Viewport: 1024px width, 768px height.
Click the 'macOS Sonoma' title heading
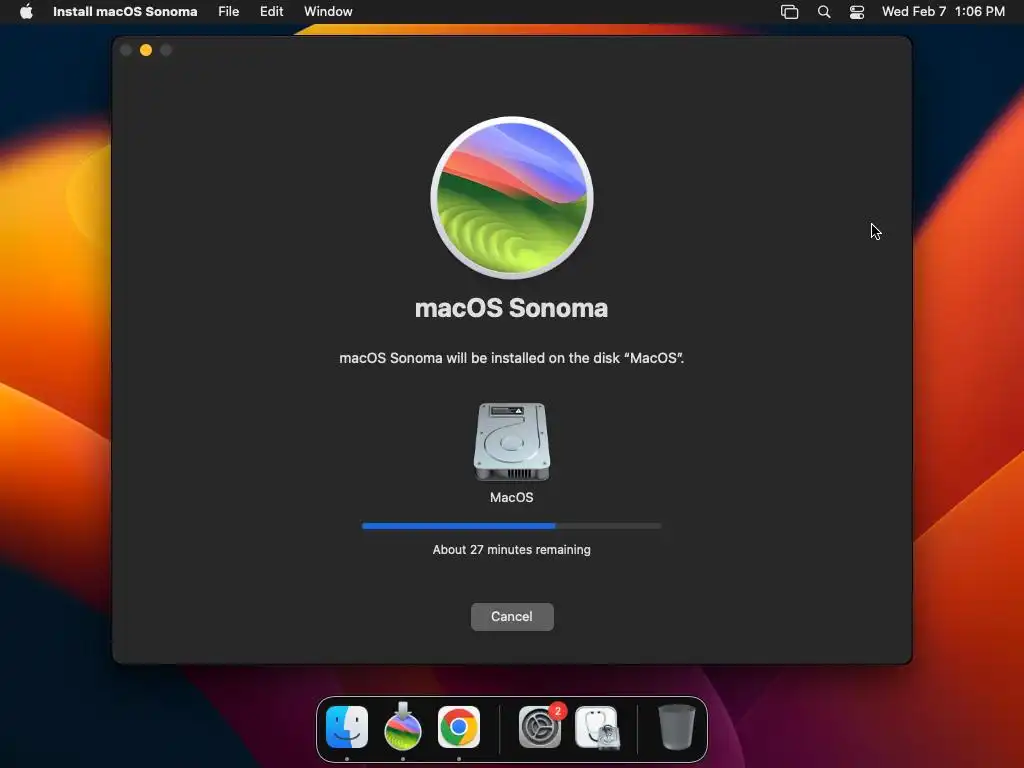click(511, 308)
